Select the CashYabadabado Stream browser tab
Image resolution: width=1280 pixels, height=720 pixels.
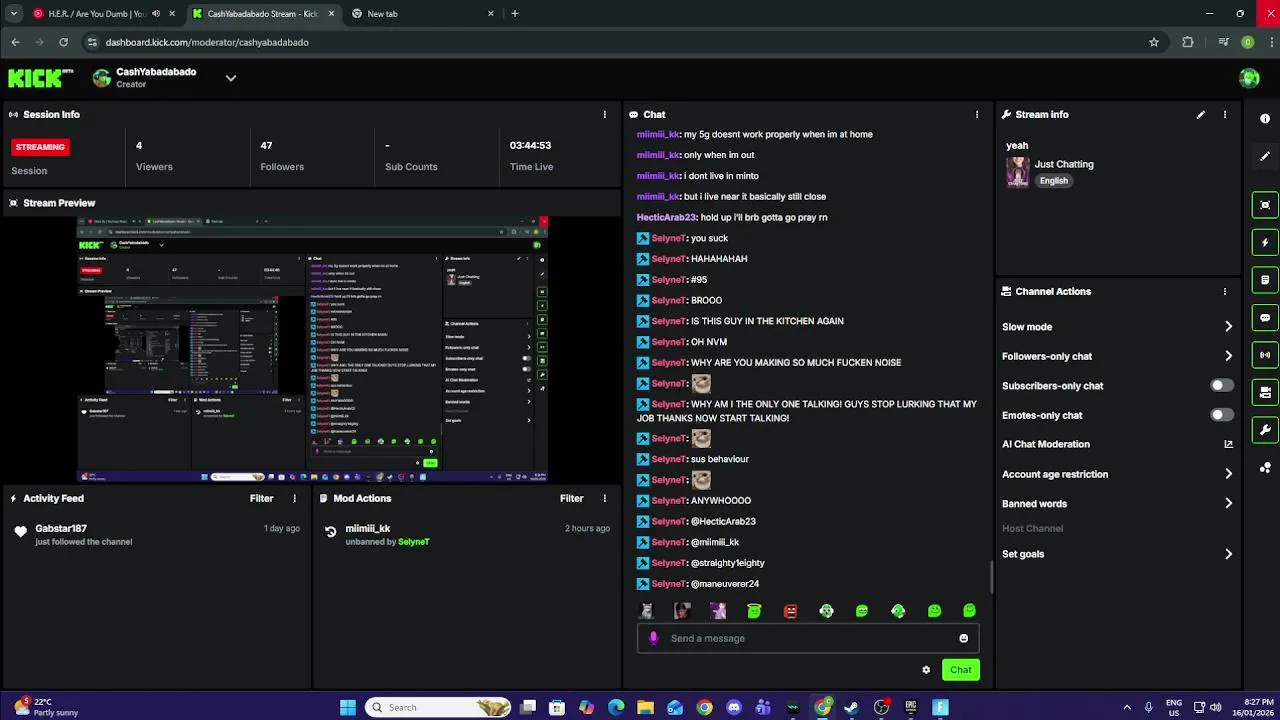pyautogui.click(x=262, y=14)
